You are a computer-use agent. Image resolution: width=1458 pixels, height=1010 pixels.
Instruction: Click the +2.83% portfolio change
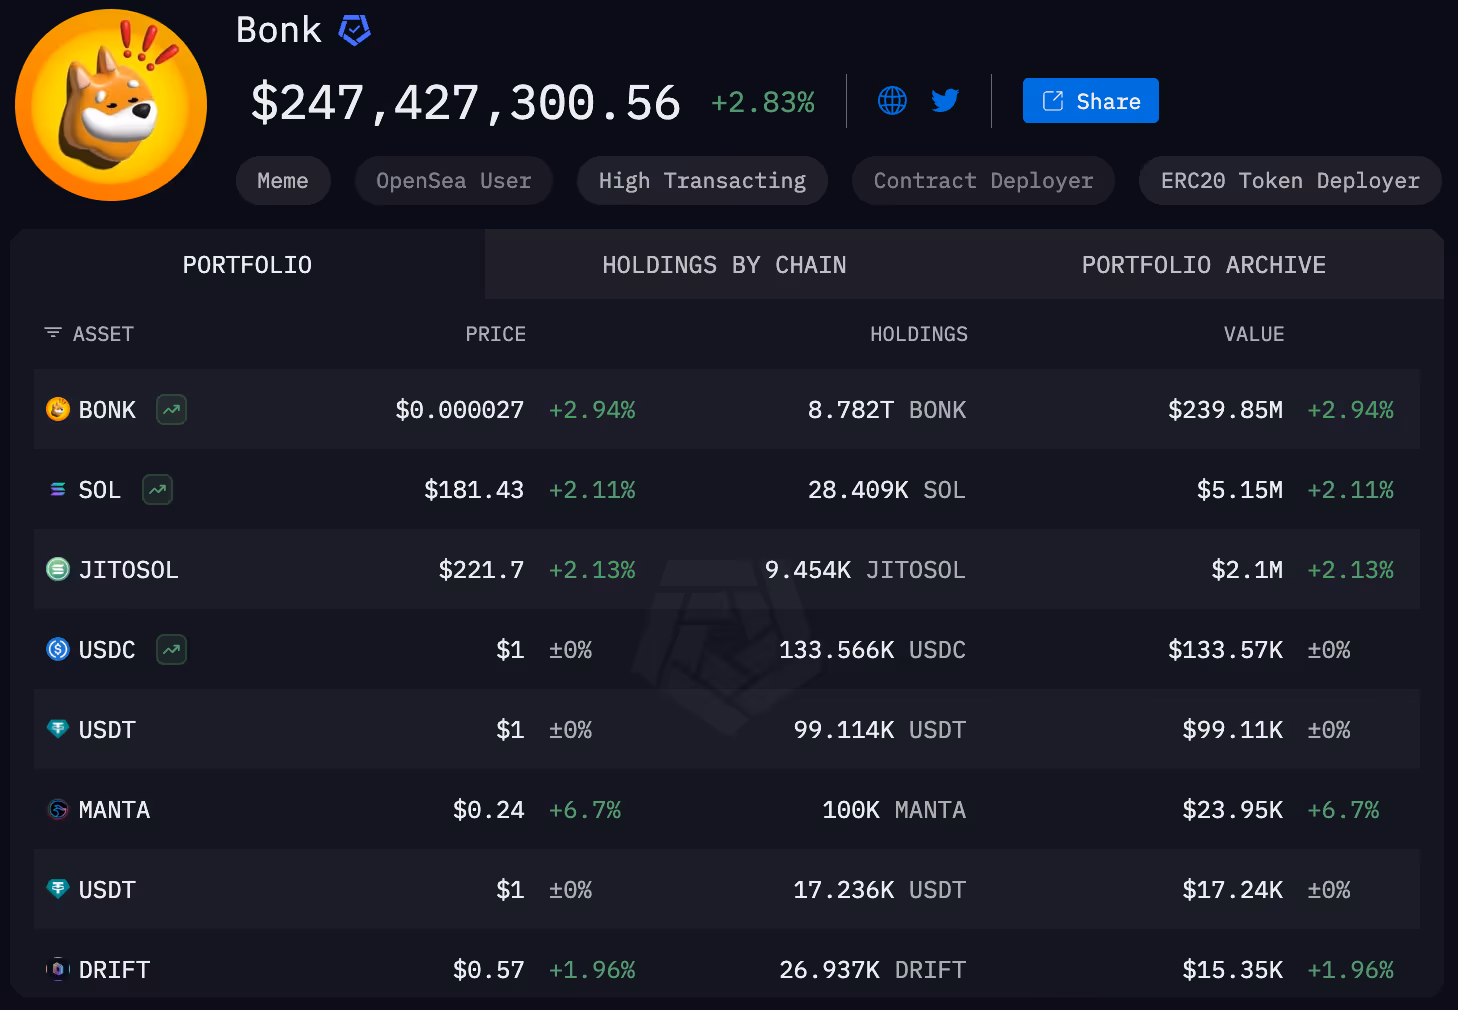(x=763, y=102)
